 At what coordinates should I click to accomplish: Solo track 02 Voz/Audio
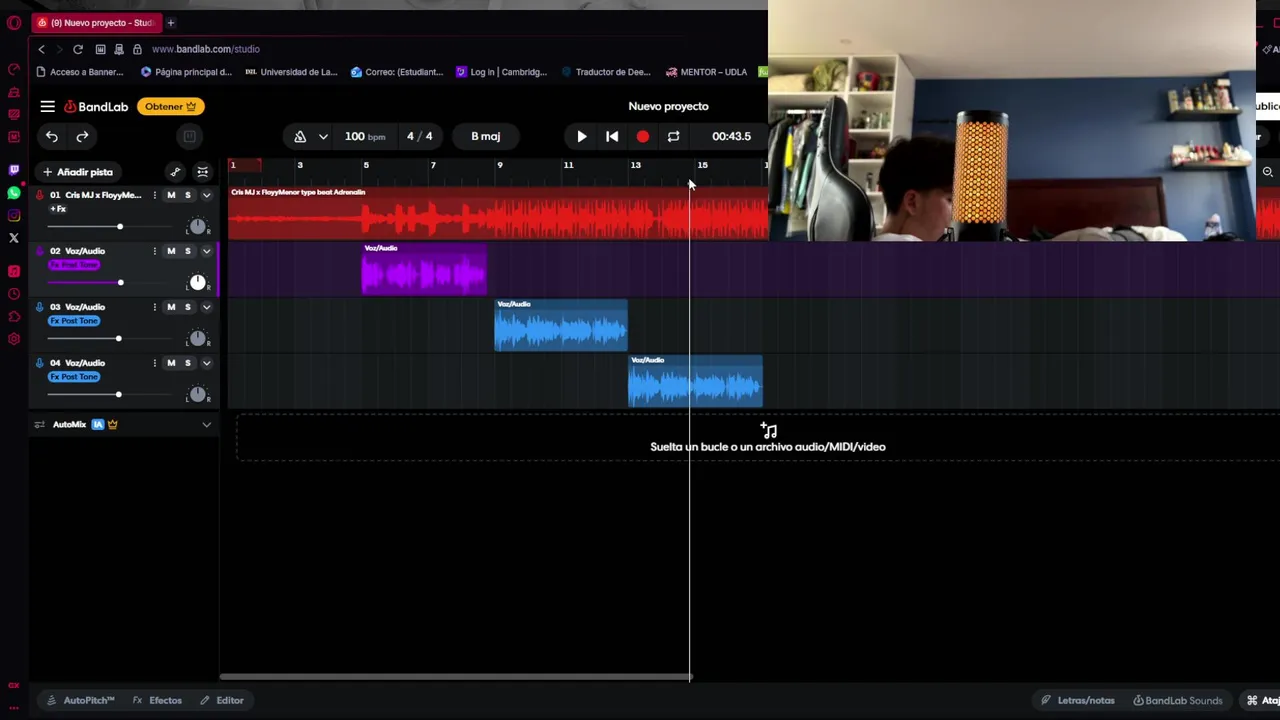(187, 251)
